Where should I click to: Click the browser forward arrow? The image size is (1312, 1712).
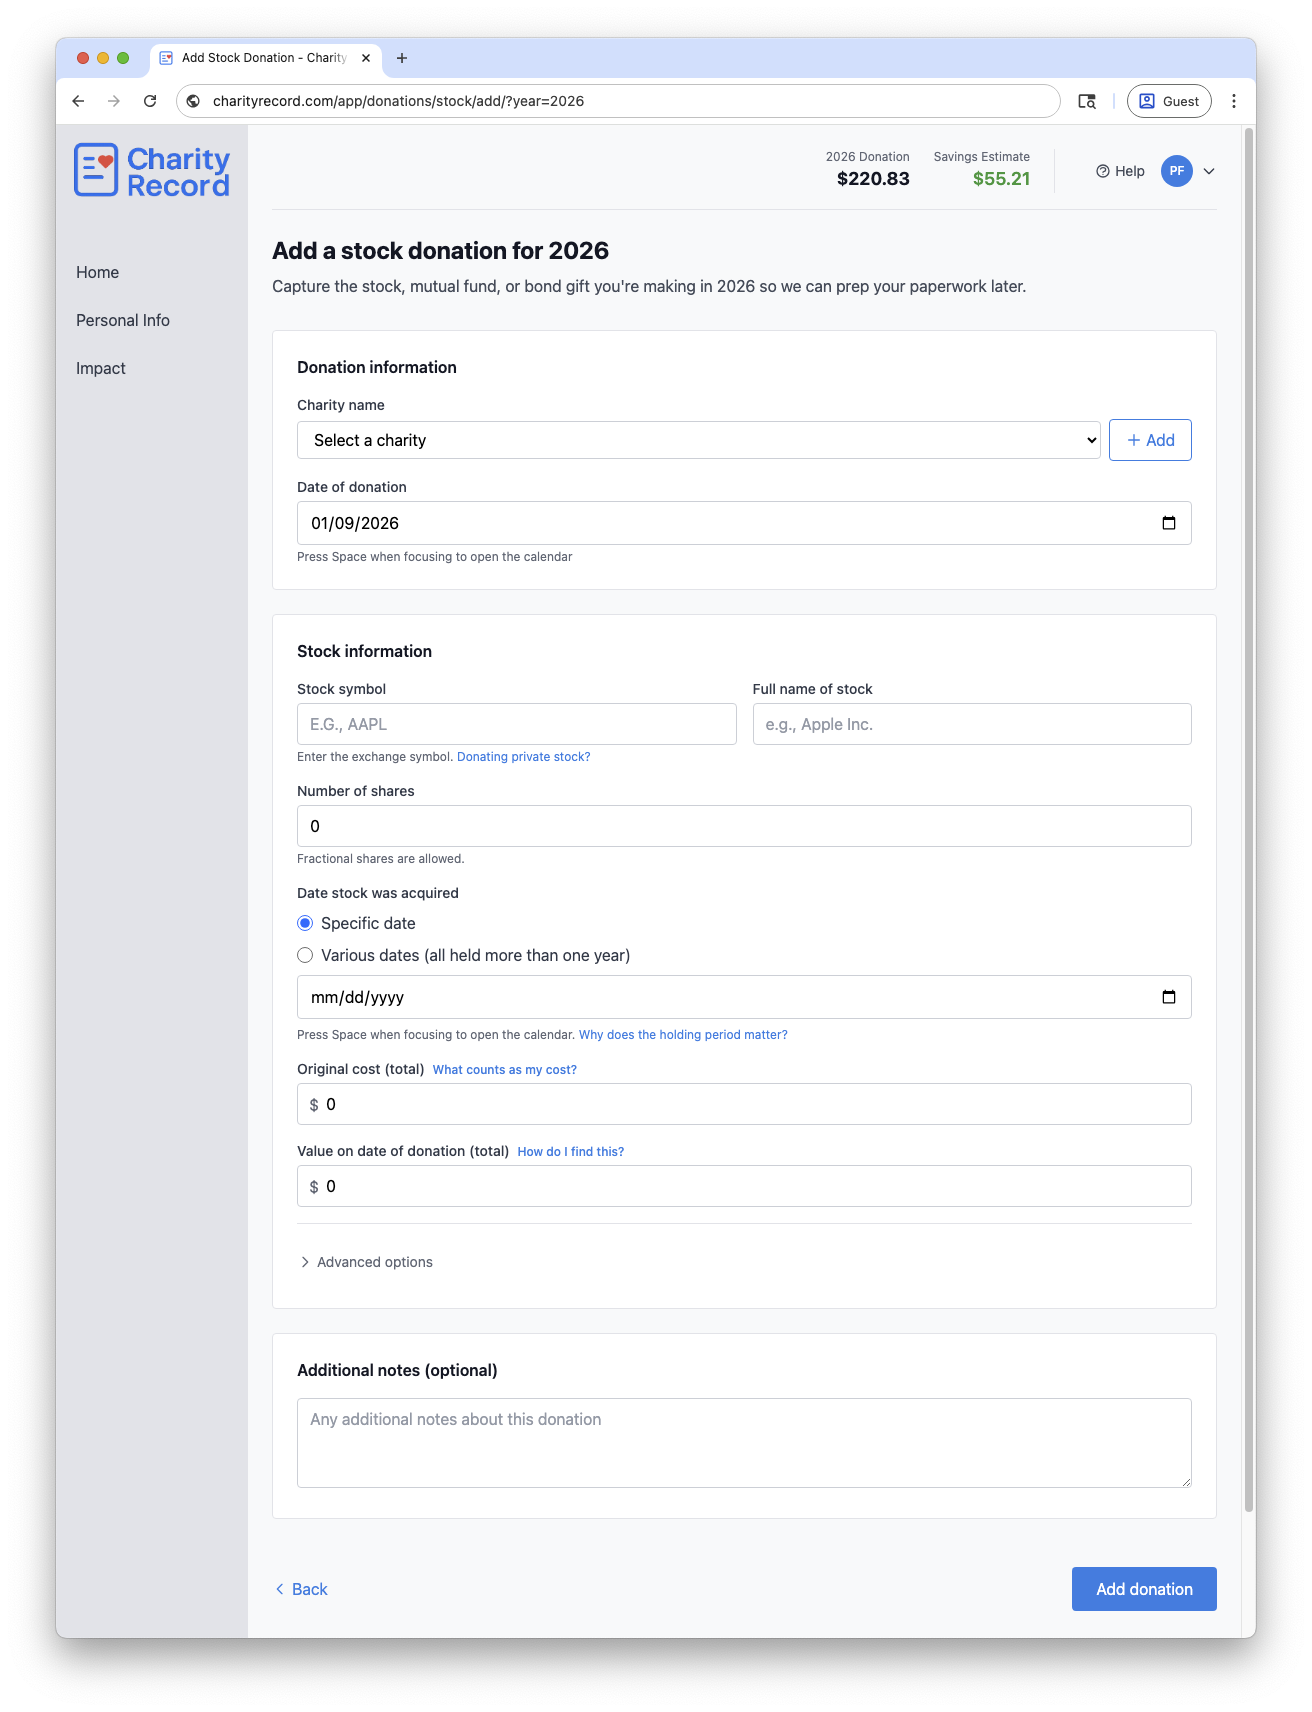click(x=114, y=101)
